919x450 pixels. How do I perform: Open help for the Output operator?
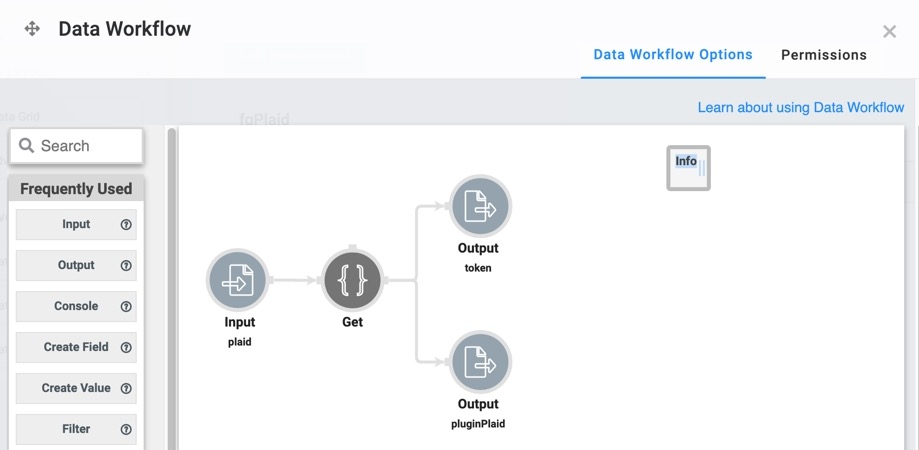(126, 265)
